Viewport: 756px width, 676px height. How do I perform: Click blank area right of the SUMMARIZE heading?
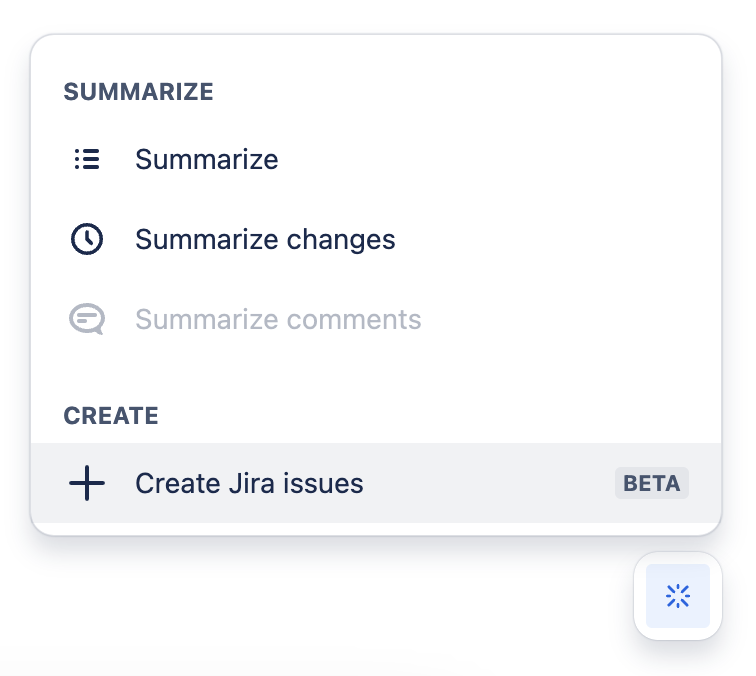click(x=450, y=93)
